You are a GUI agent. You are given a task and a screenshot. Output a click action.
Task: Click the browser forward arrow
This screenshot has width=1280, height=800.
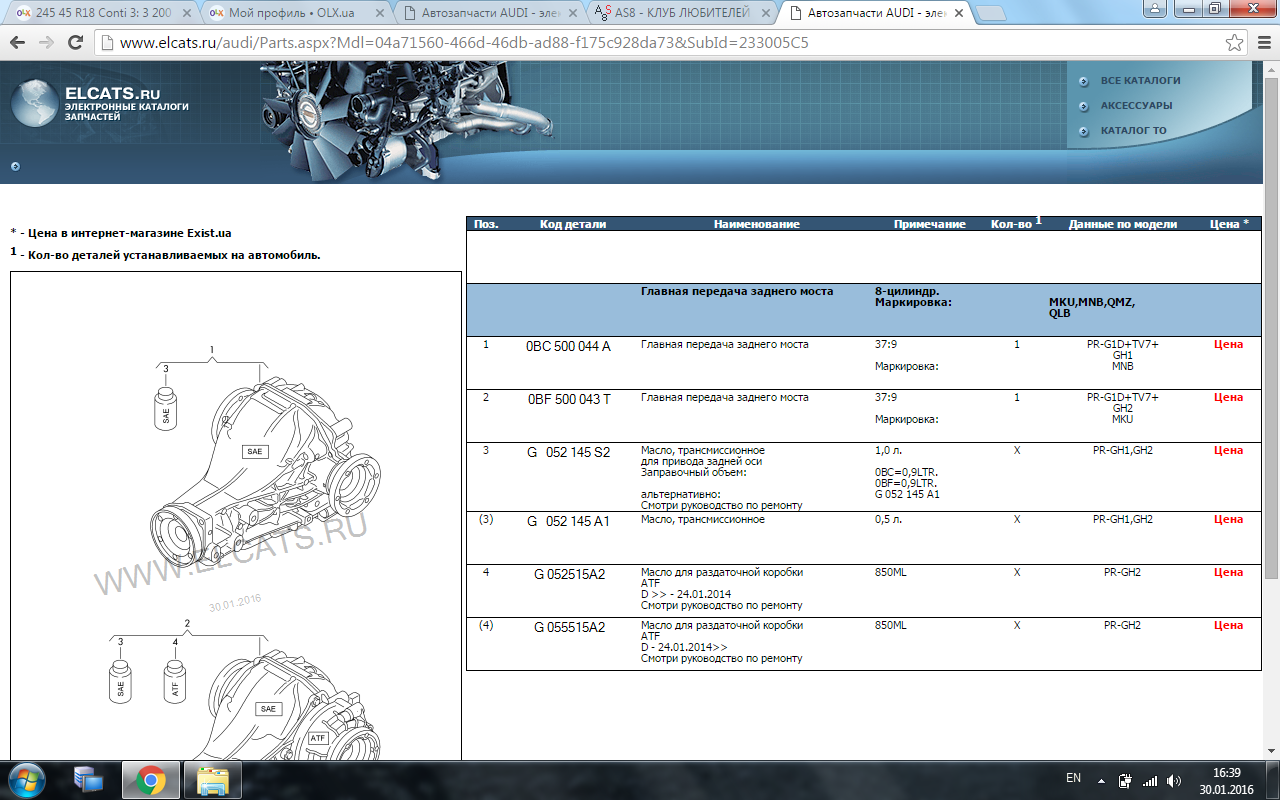coord(46,43)
